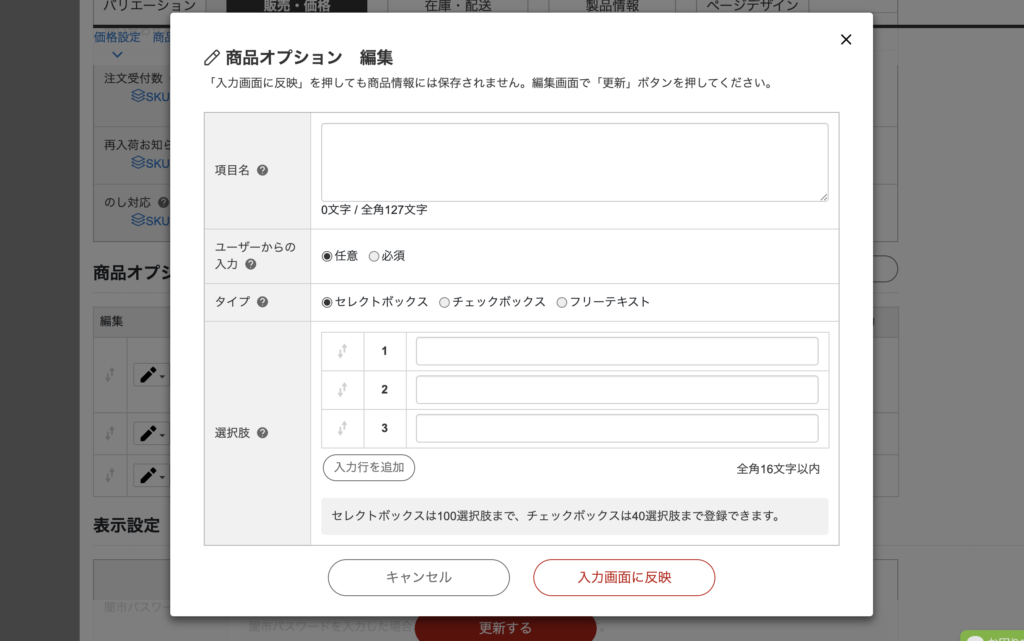
Task: Click the 表示設定 heading in background page
Action: click(x=126, y=525)
